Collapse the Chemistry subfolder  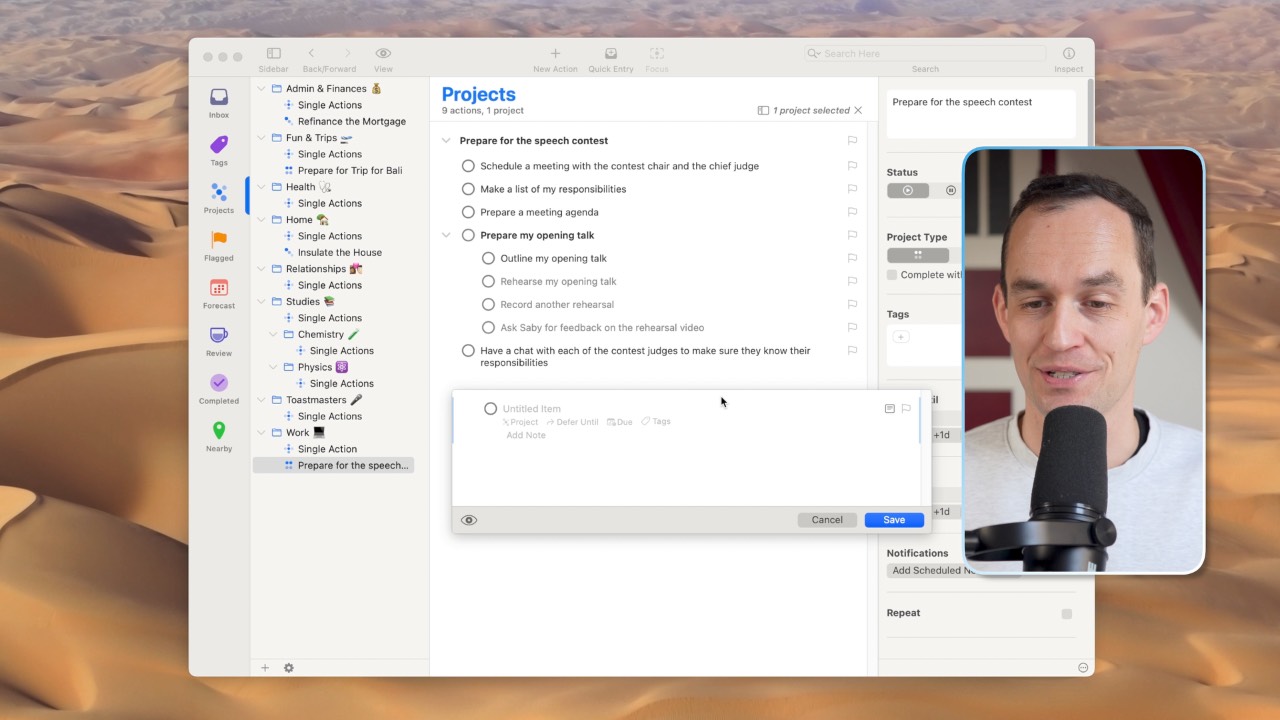point(274,335)
